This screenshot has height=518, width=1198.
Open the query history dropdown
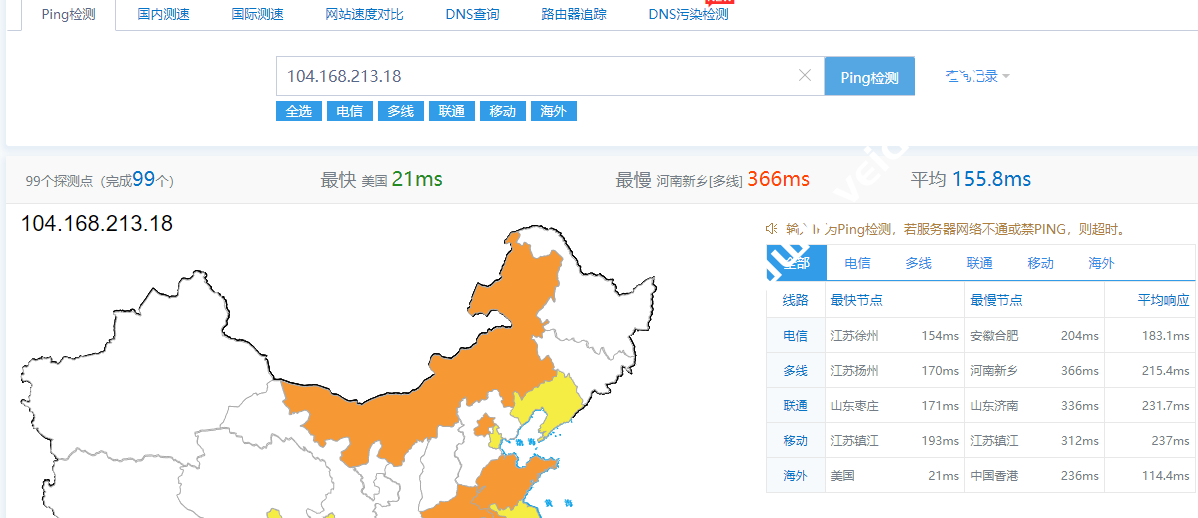pyautogui.click(x=977, y=76)
